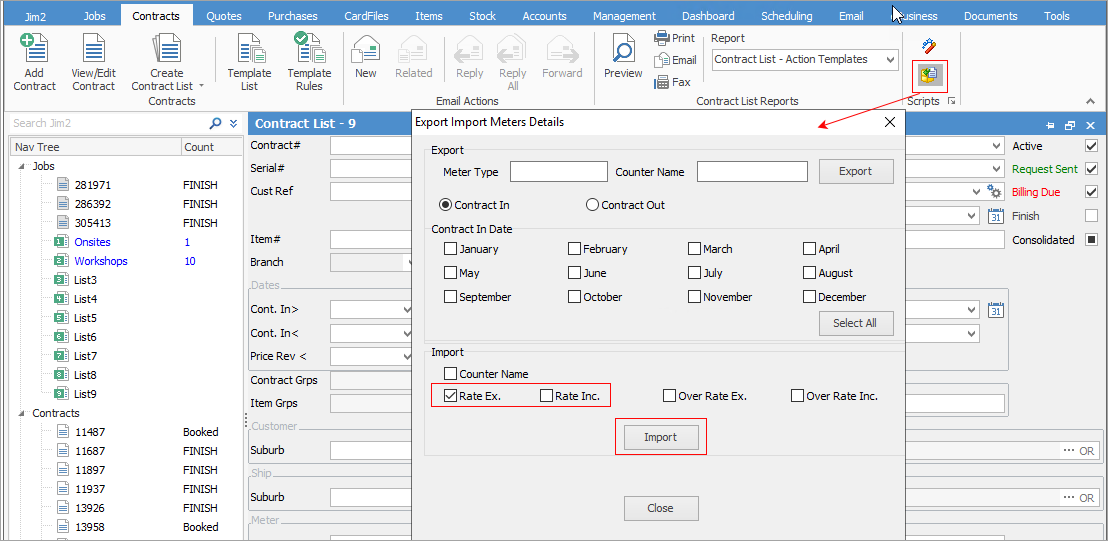Click the Template Rules icon
This screenshot has width=1108, height=541.
click(309, 62)
